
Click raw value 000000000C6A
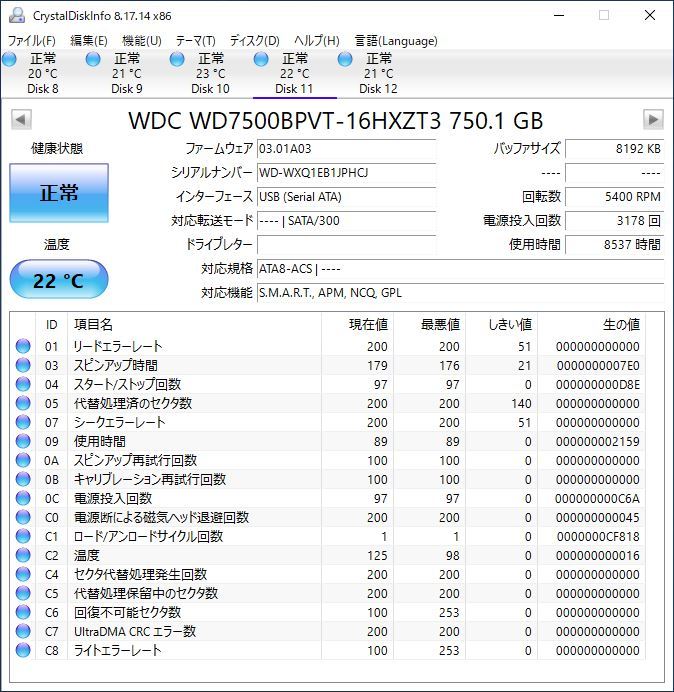click(597, 499)
